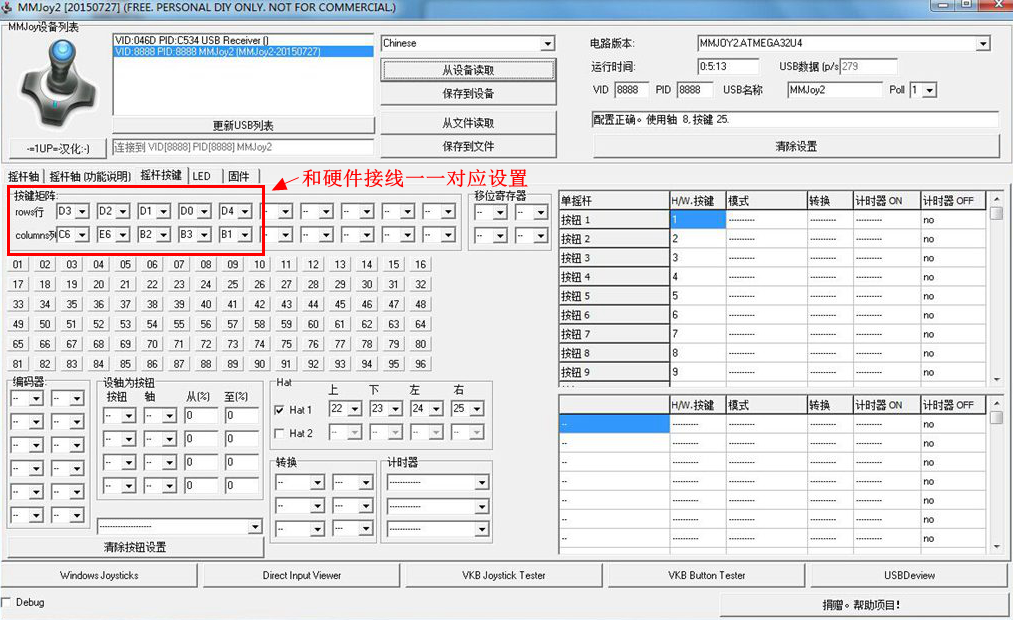The width and height of the screenshot is (1013, 620).
Task: Select row 按钮 1 in table
Action: click(614, 220)
